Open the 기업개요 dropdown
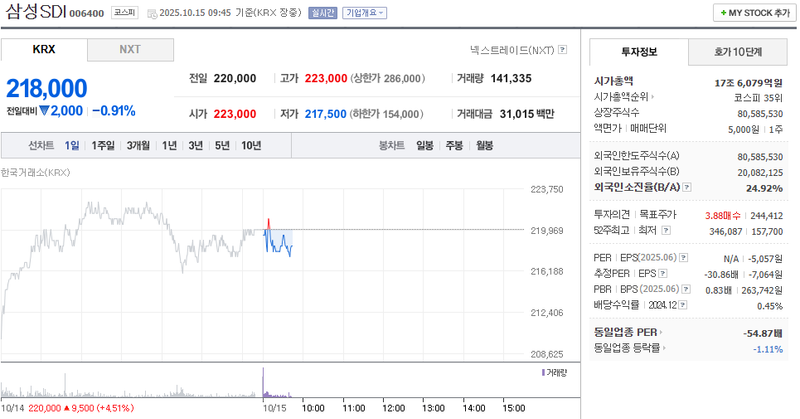 pos(364,14)
